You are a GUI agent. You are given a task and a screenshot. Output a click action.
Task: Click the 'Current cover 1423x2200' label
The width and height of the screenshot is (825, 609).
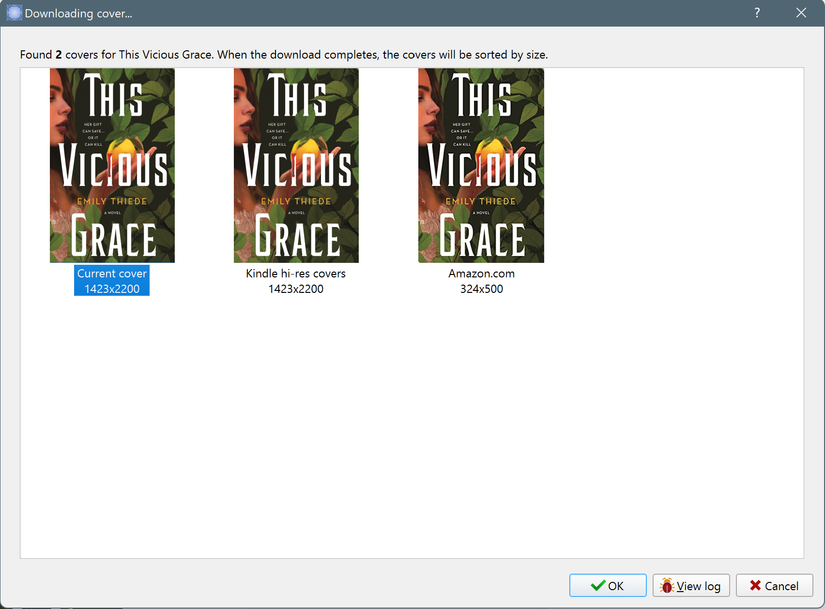[112, 281]
